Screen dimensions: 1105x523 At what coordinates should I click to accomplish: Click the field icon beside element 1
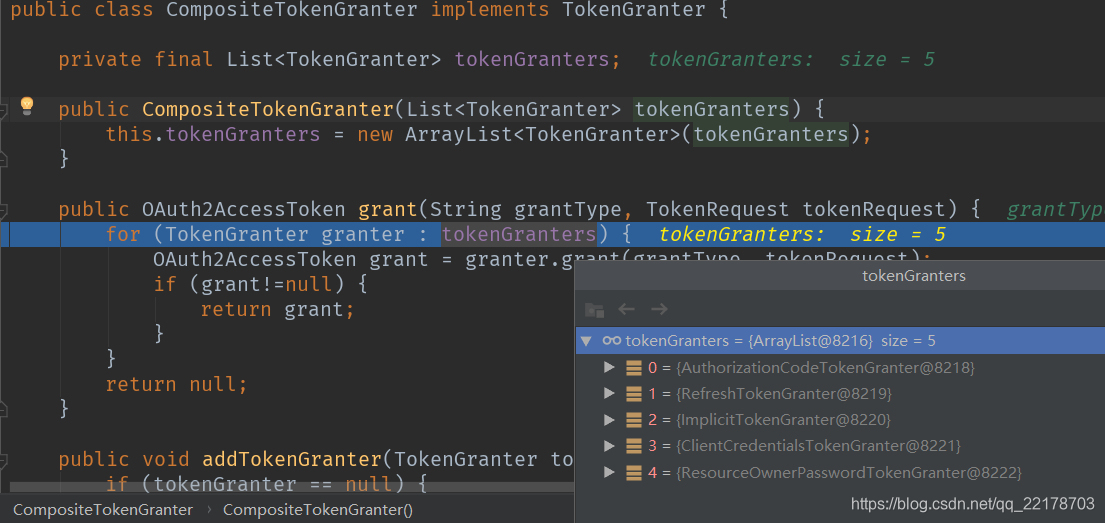click(634, 394)
